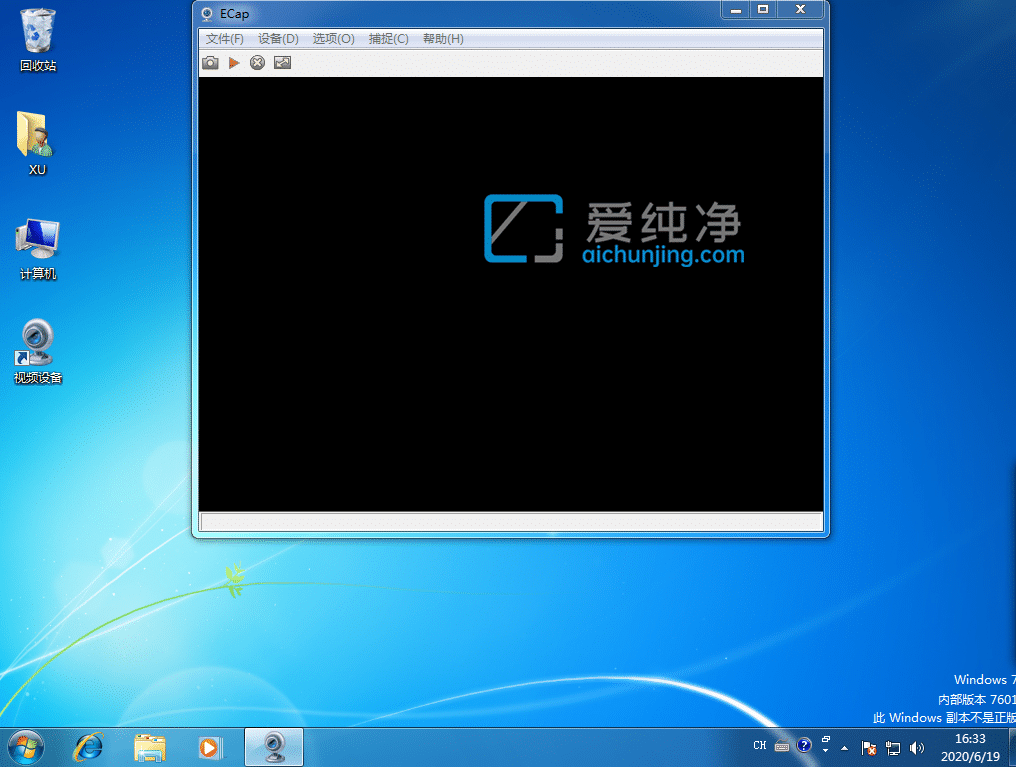
Task: Select the 视频设备 webcam shortcut icon
Action: pos(38,351)
